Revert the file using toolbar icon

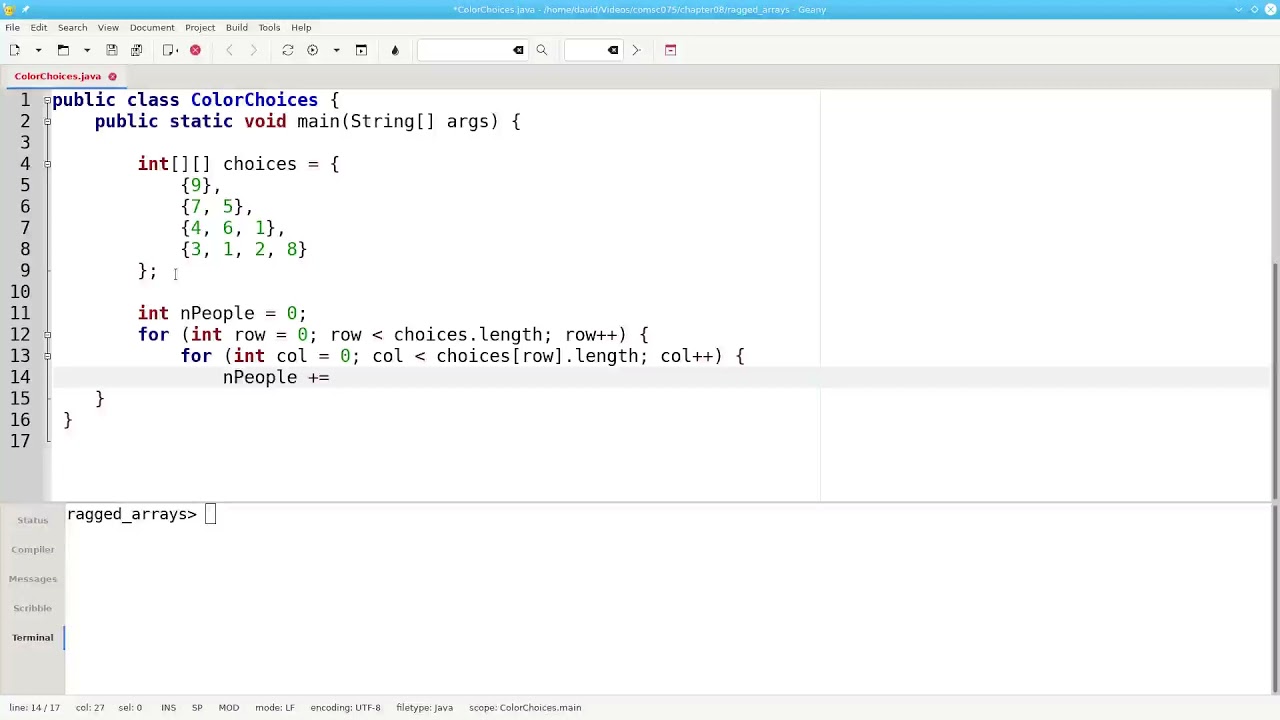tap(170, 50)
